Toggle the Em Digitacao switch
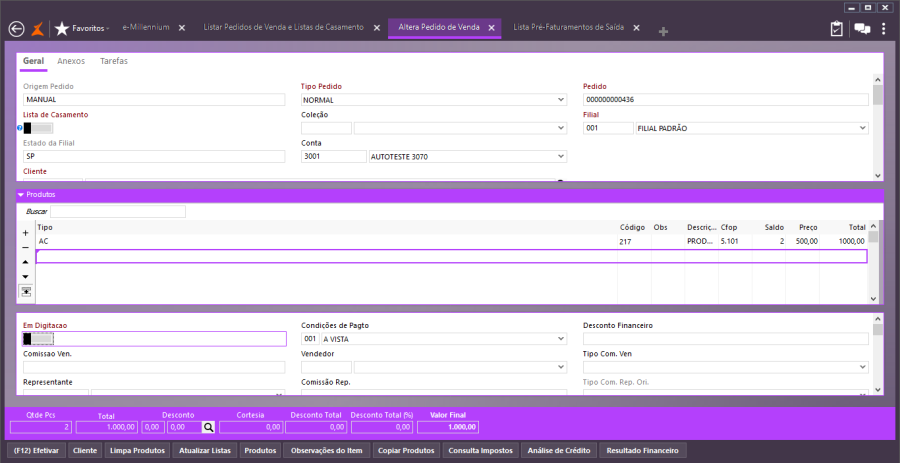 click(38, 339)
